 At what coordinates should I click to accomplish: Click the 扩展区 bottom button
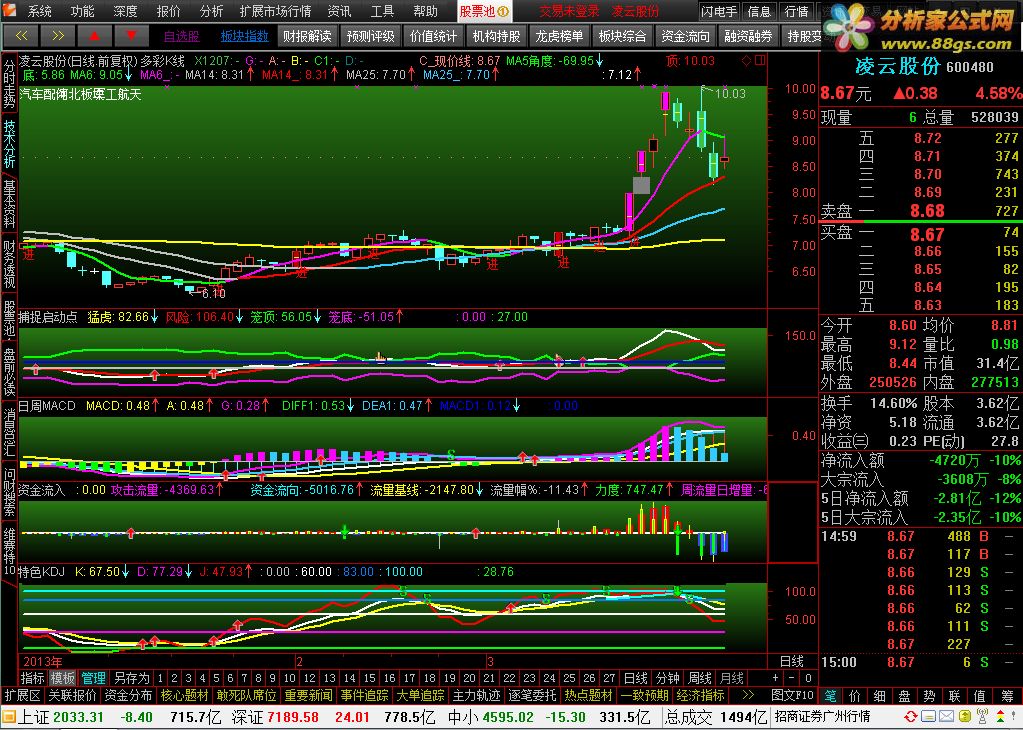click(x=22, y=695)
